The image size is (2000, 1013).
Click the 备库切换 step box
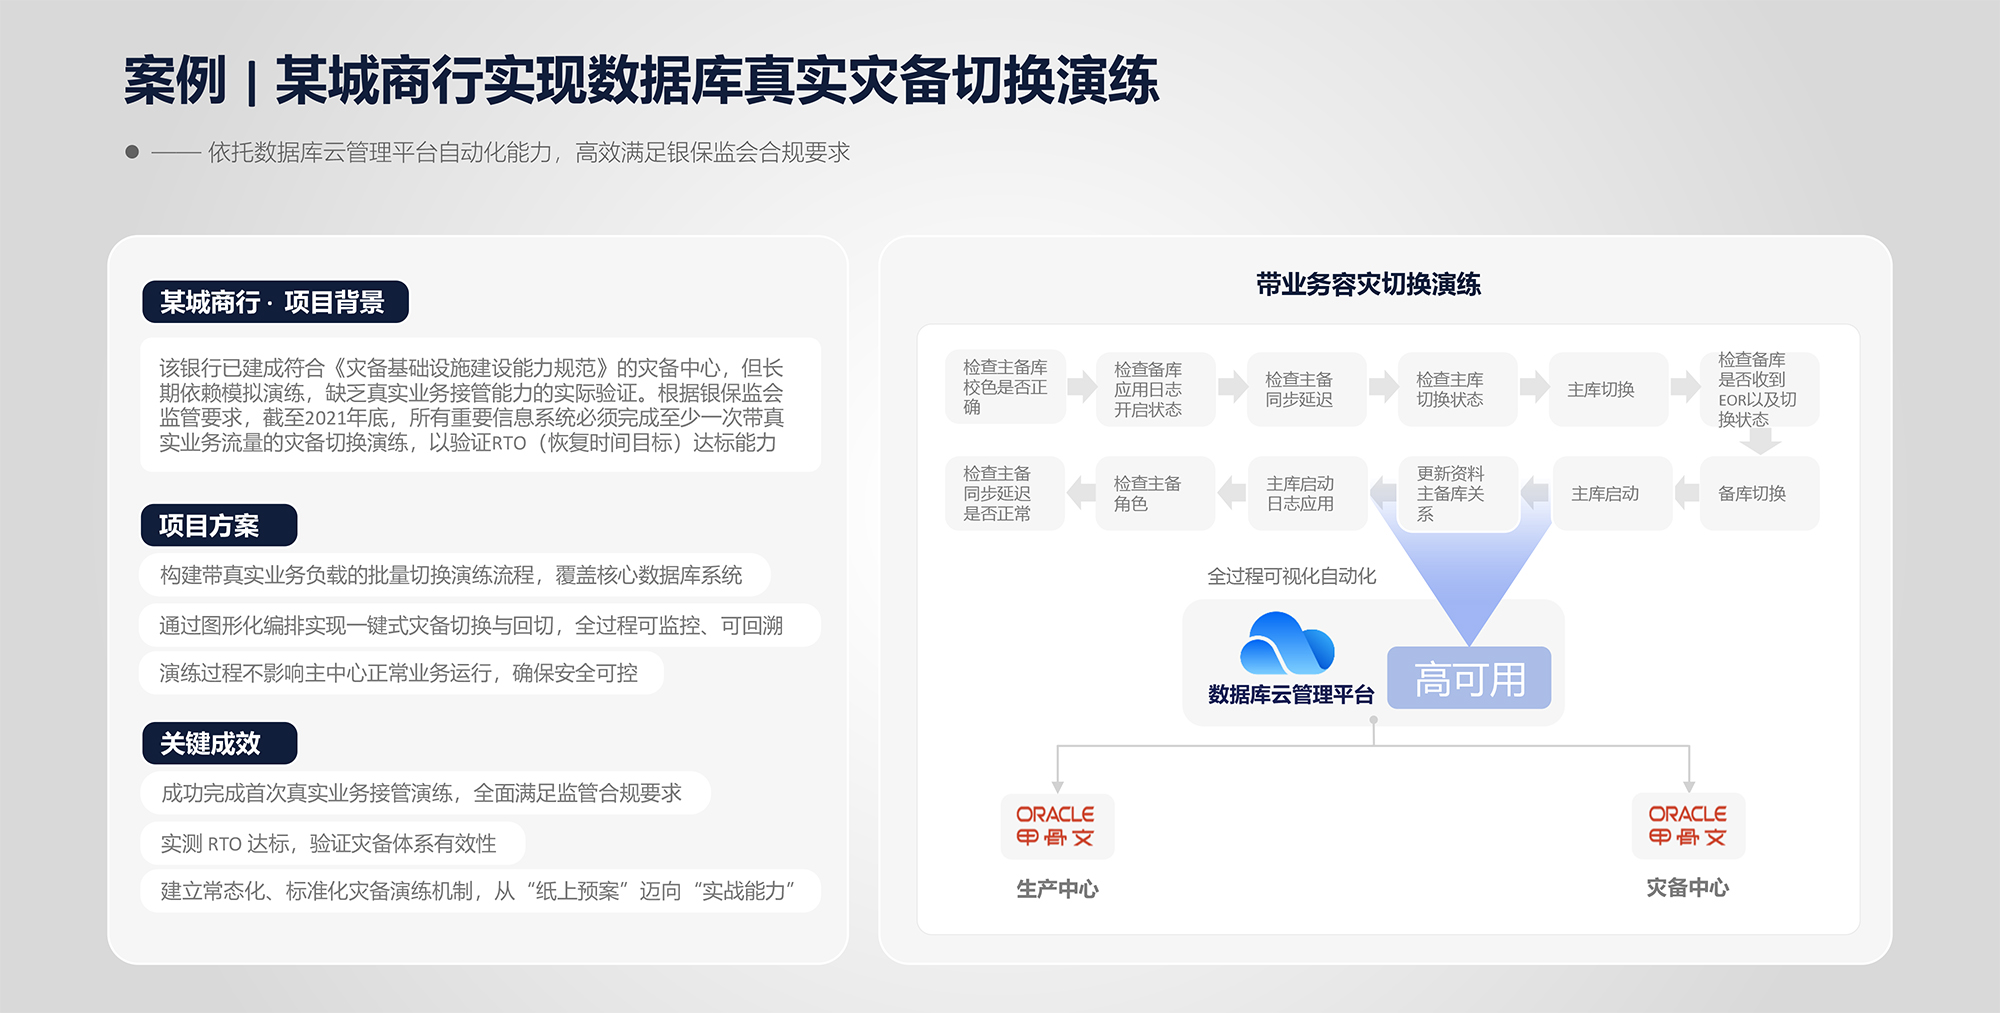(1758, 494)
